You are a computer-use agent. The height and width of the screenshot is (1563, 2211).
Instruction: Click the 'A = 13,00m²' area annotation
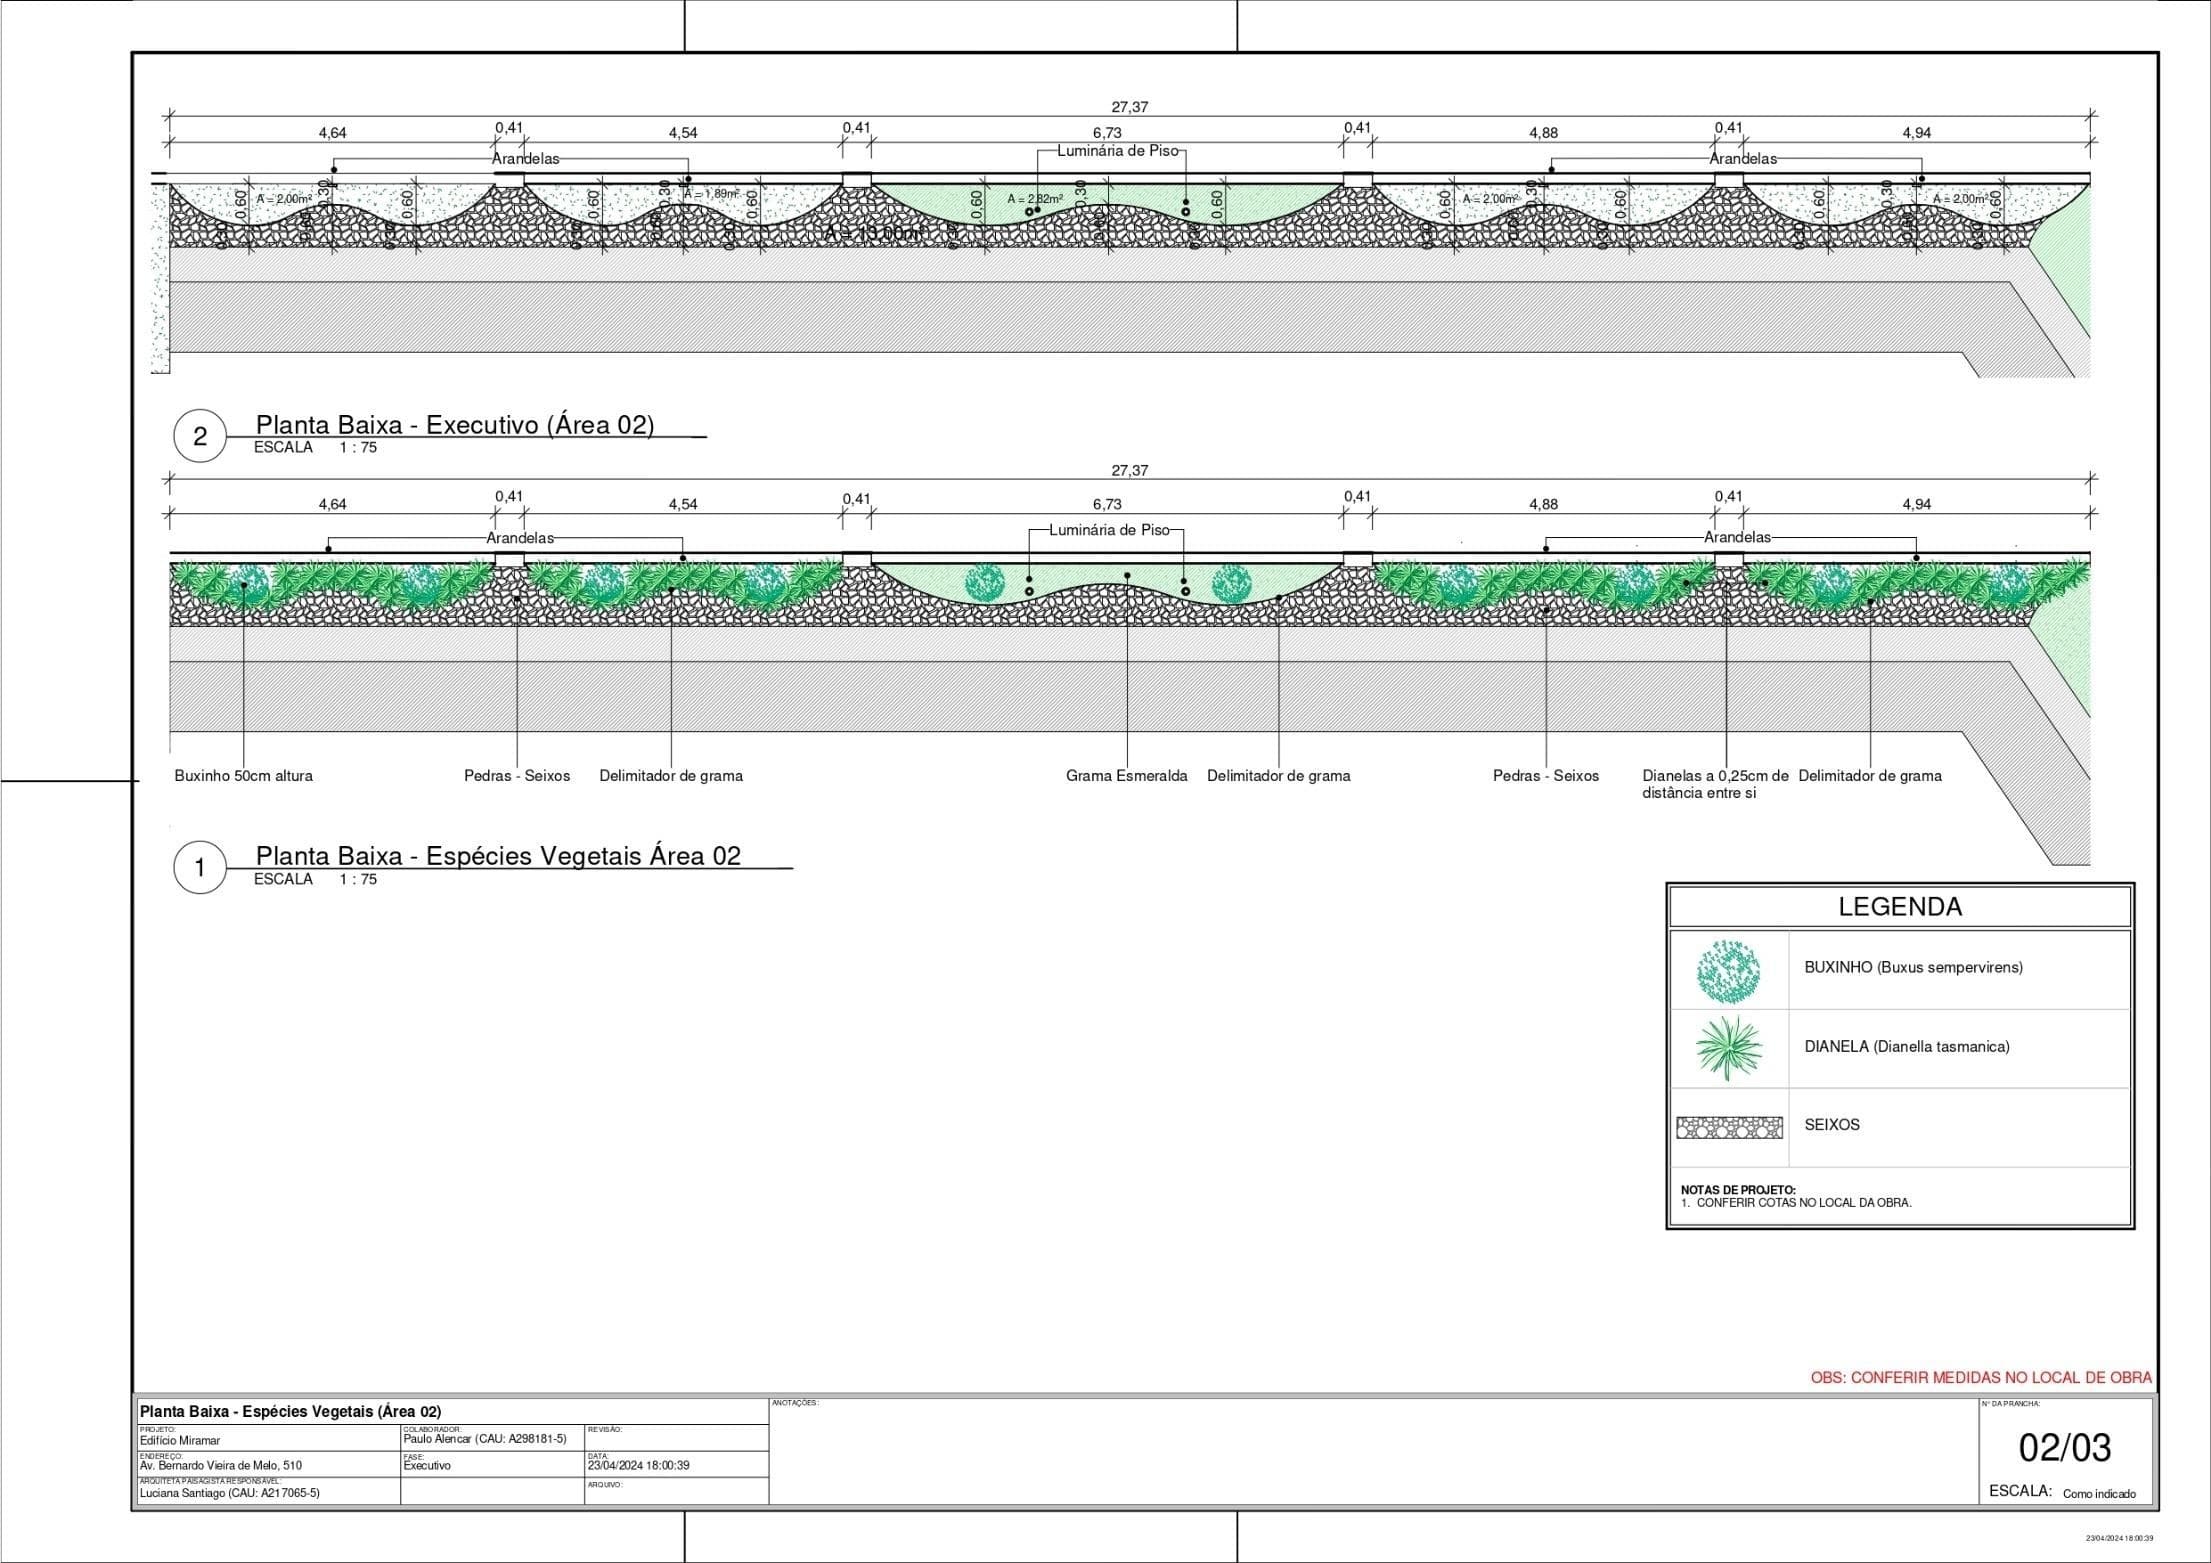[871, 234]
